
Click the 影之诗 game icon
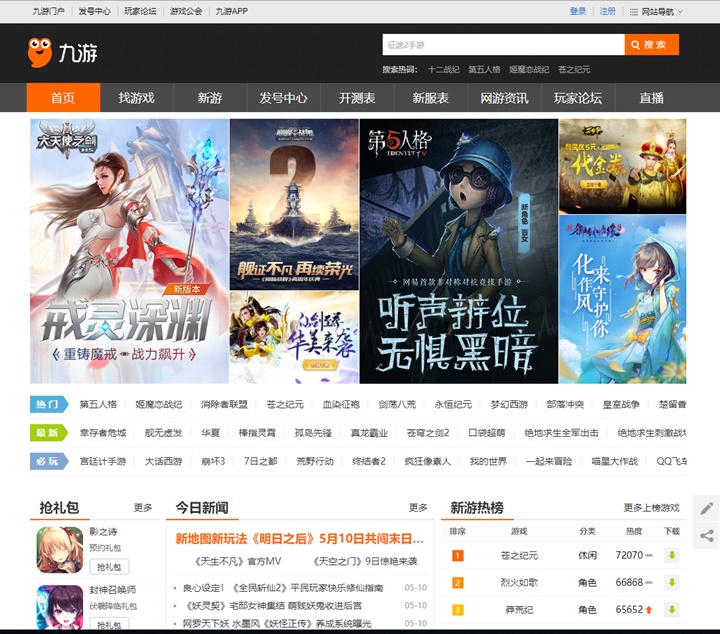(60, 550)
